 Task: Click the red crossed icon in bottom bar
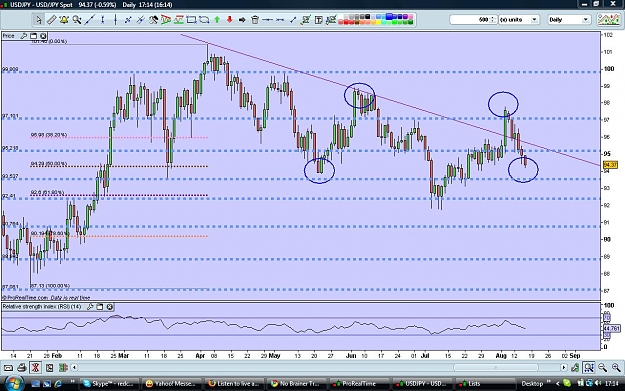point(35,367)
